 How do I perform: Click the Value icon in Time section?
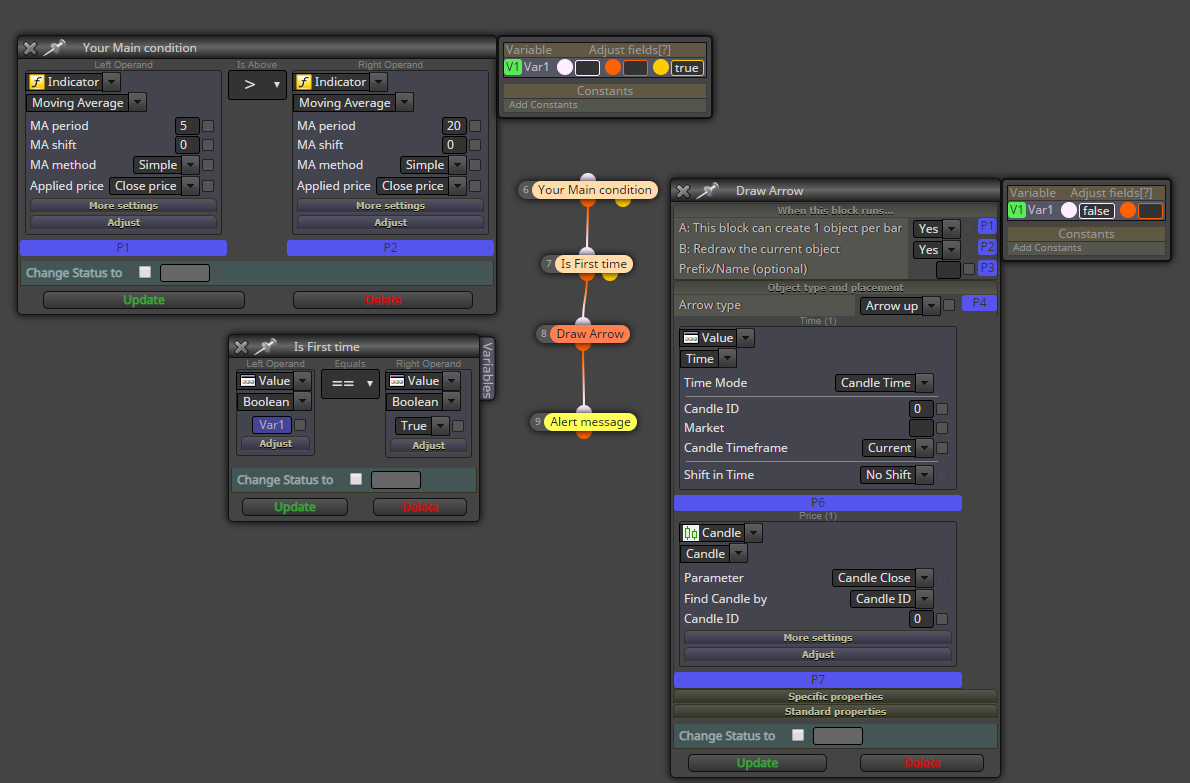coord(691,338)
